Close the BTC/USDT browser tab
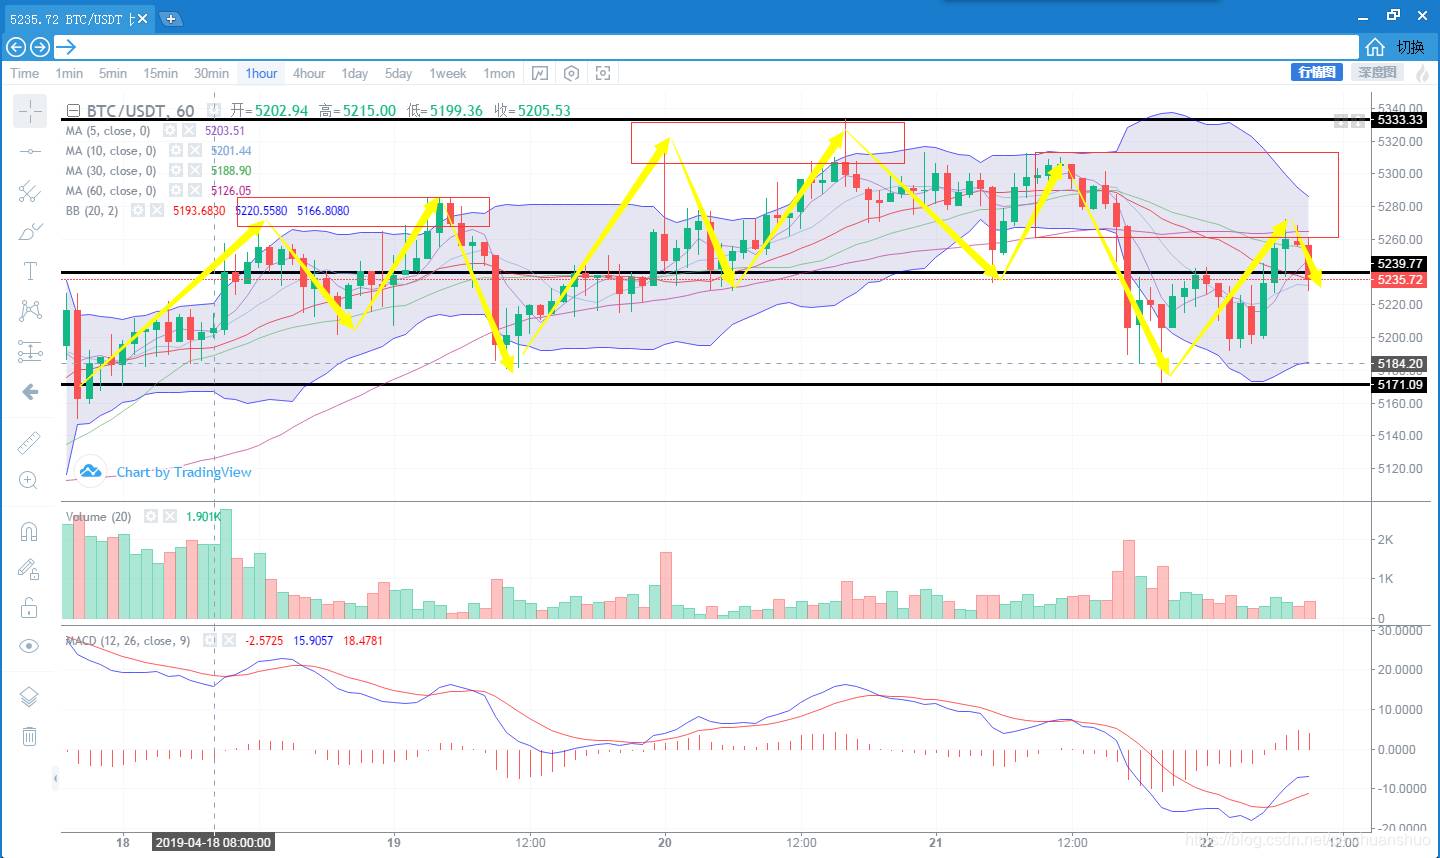The height and width of the screenshot is (858, 1440). coord(142,19)
